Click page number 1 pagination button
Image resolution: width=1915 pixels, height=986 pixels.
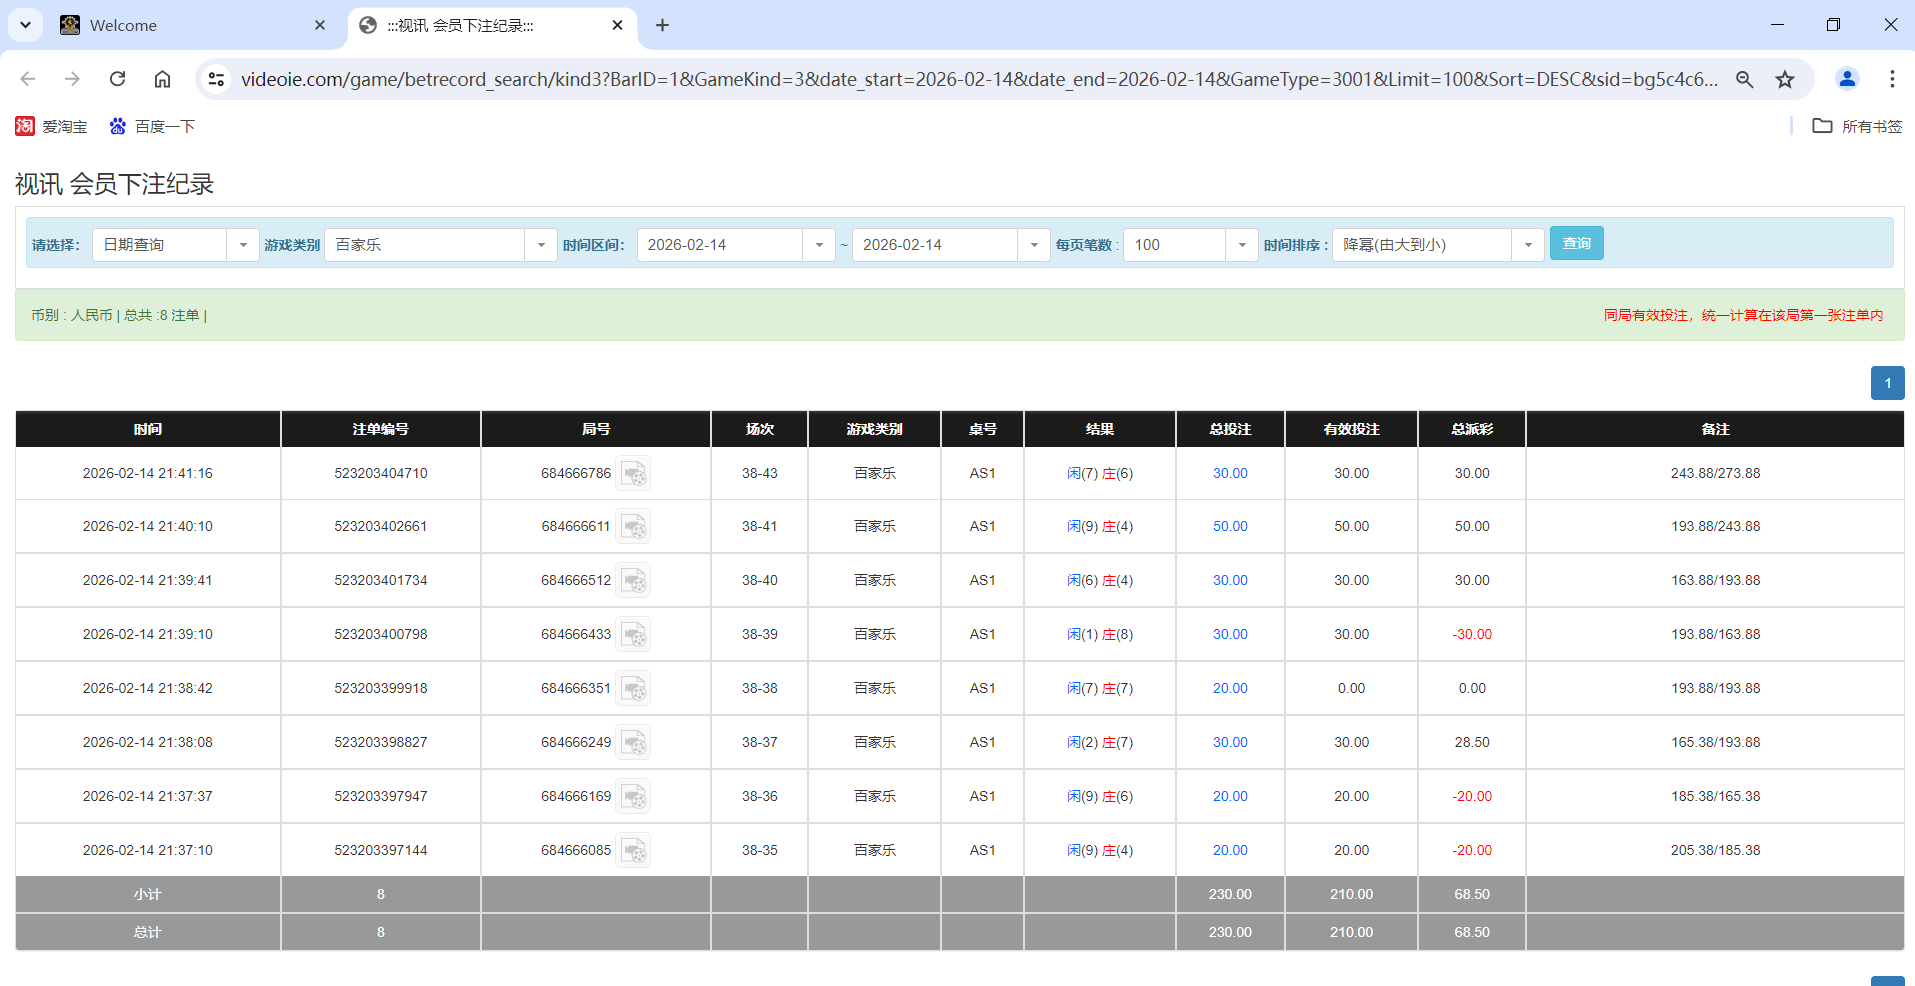point(1887,383)
